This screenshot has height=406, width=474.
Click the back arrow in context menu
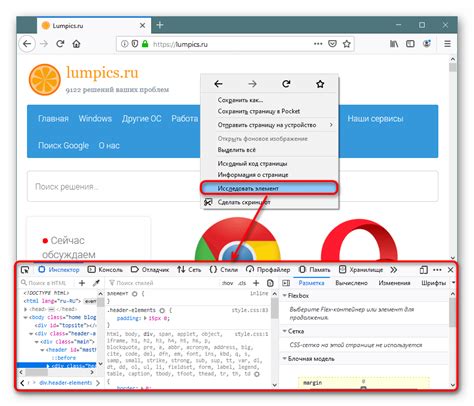[x=218, y=84]
